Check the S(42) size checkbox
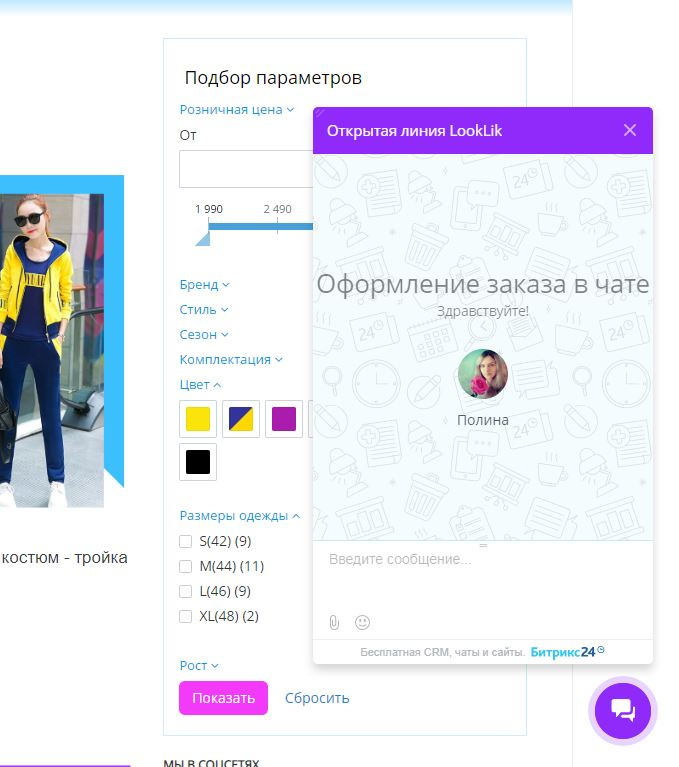 click(x=185, y=541)
